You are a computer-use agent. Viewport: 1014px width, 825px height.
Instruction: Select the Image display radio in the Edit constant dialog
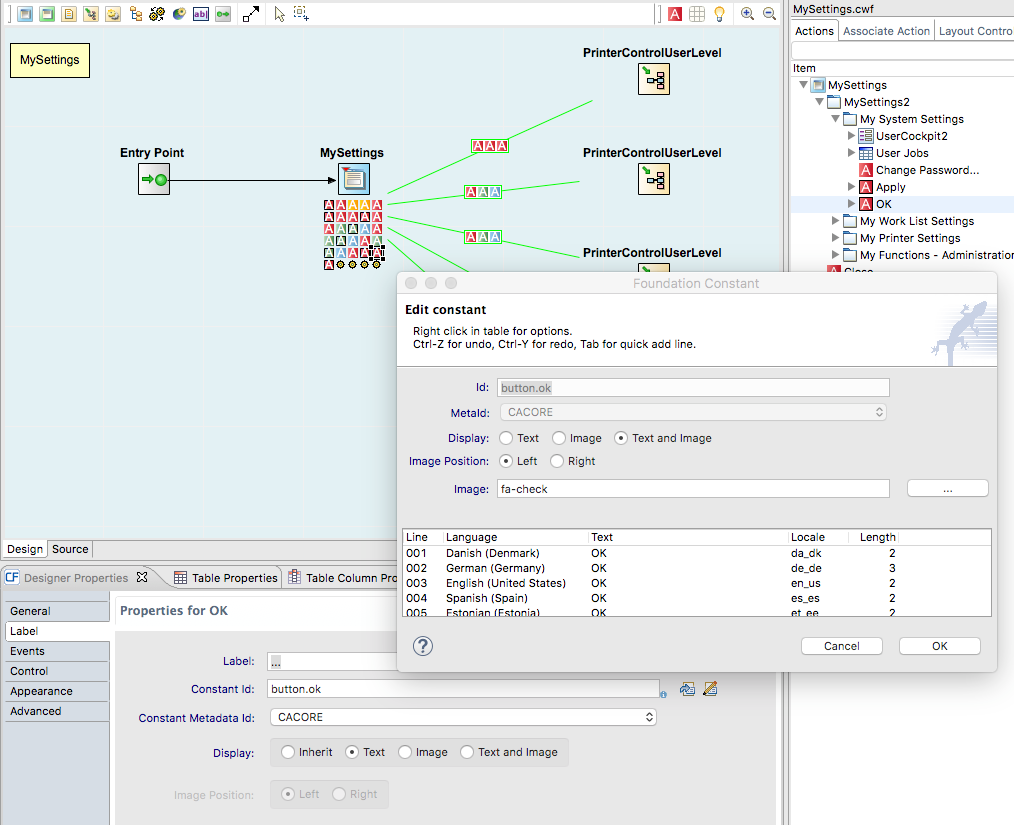click(x=559, y=438)
